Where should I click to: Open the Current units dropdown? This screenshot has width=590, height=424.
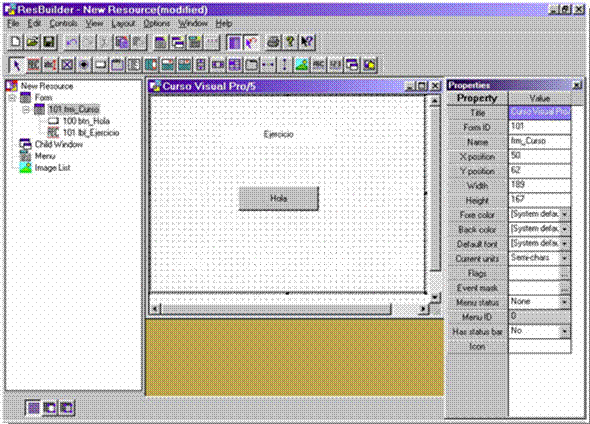click(564, 258)
